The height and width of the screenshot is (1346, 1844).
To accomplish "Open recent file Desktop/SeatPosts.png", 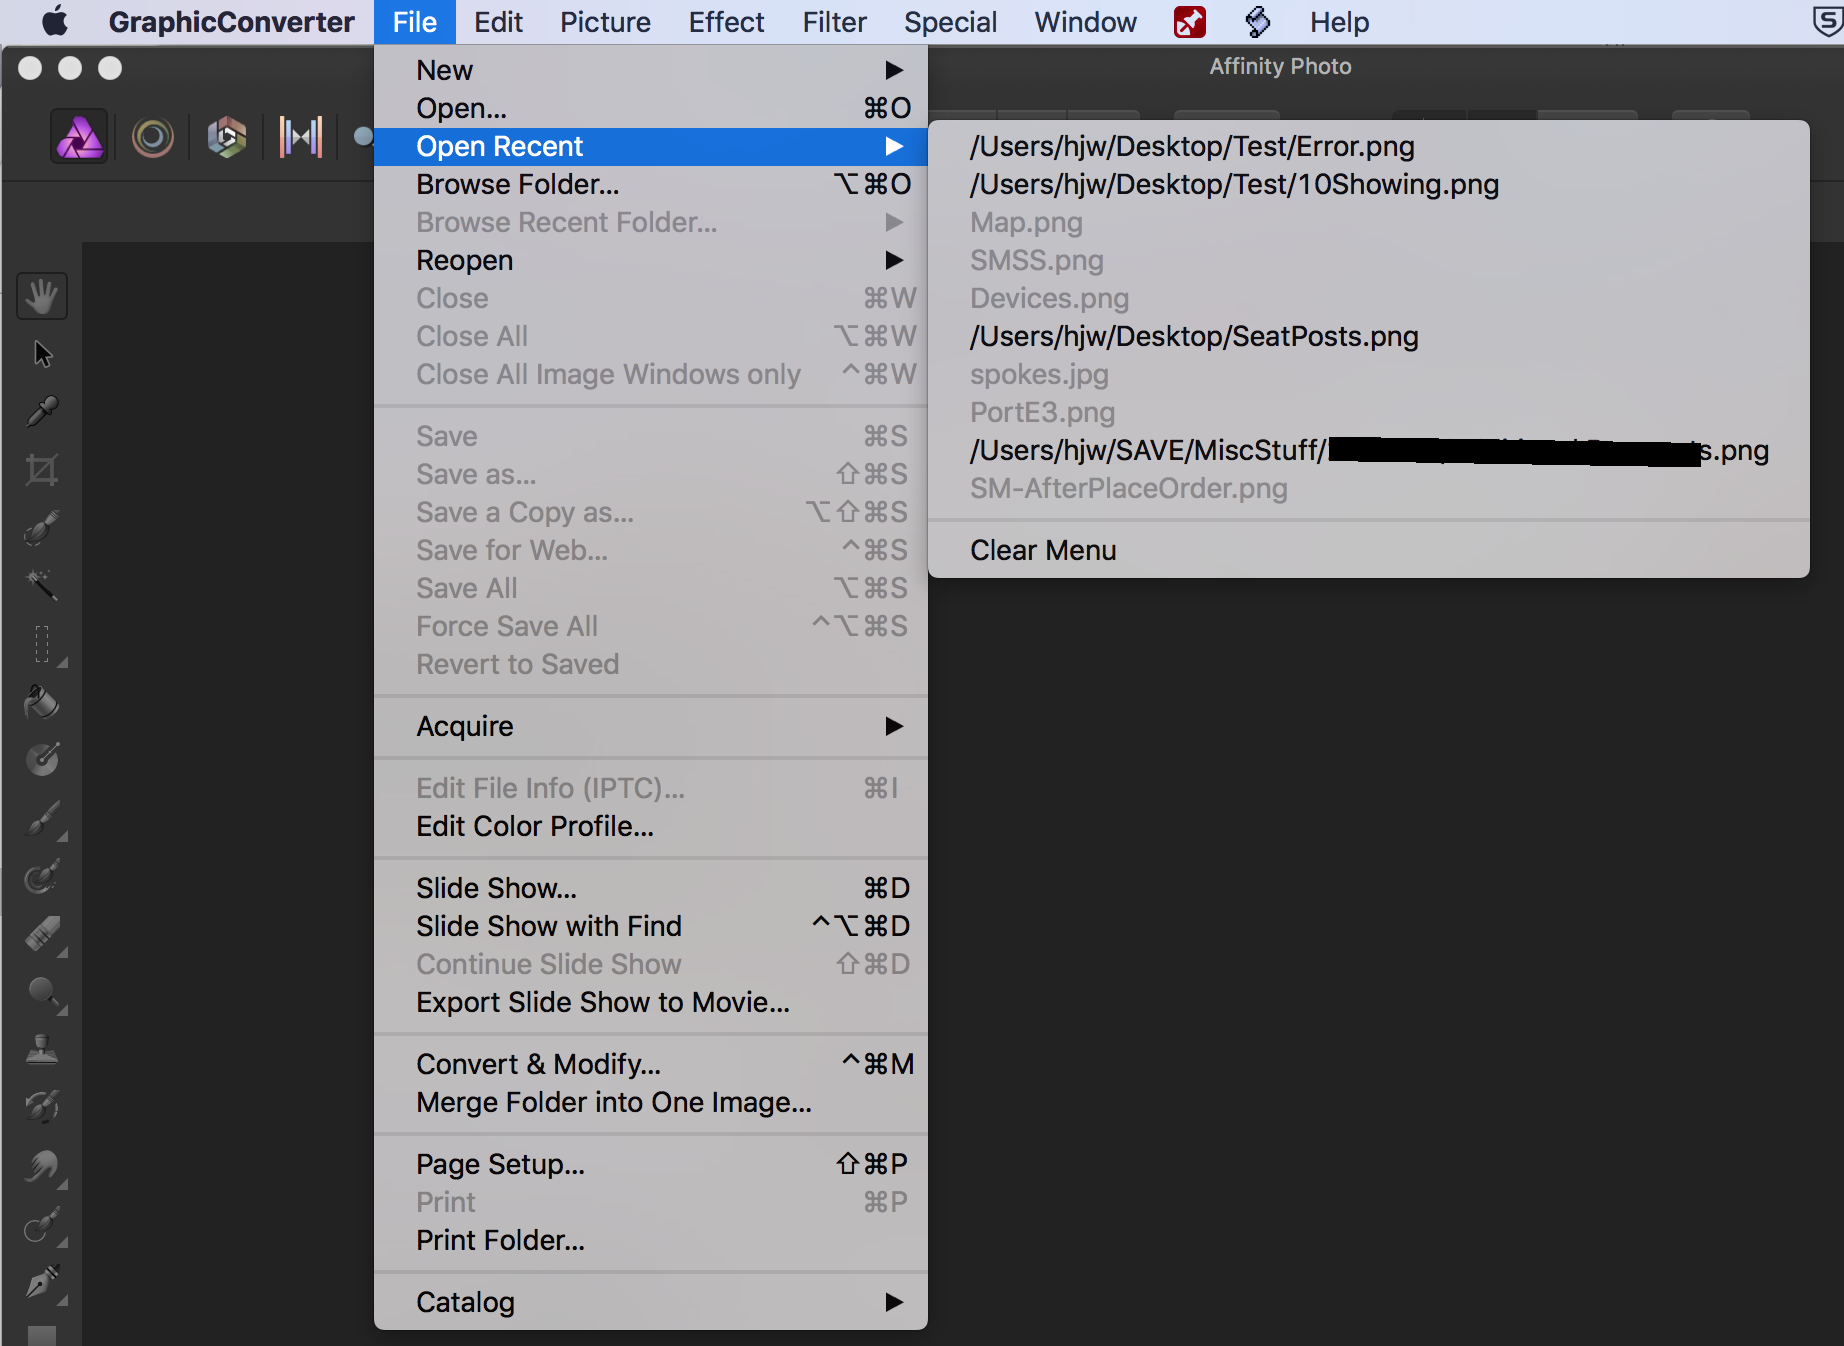I will (x=1369, y=336).
